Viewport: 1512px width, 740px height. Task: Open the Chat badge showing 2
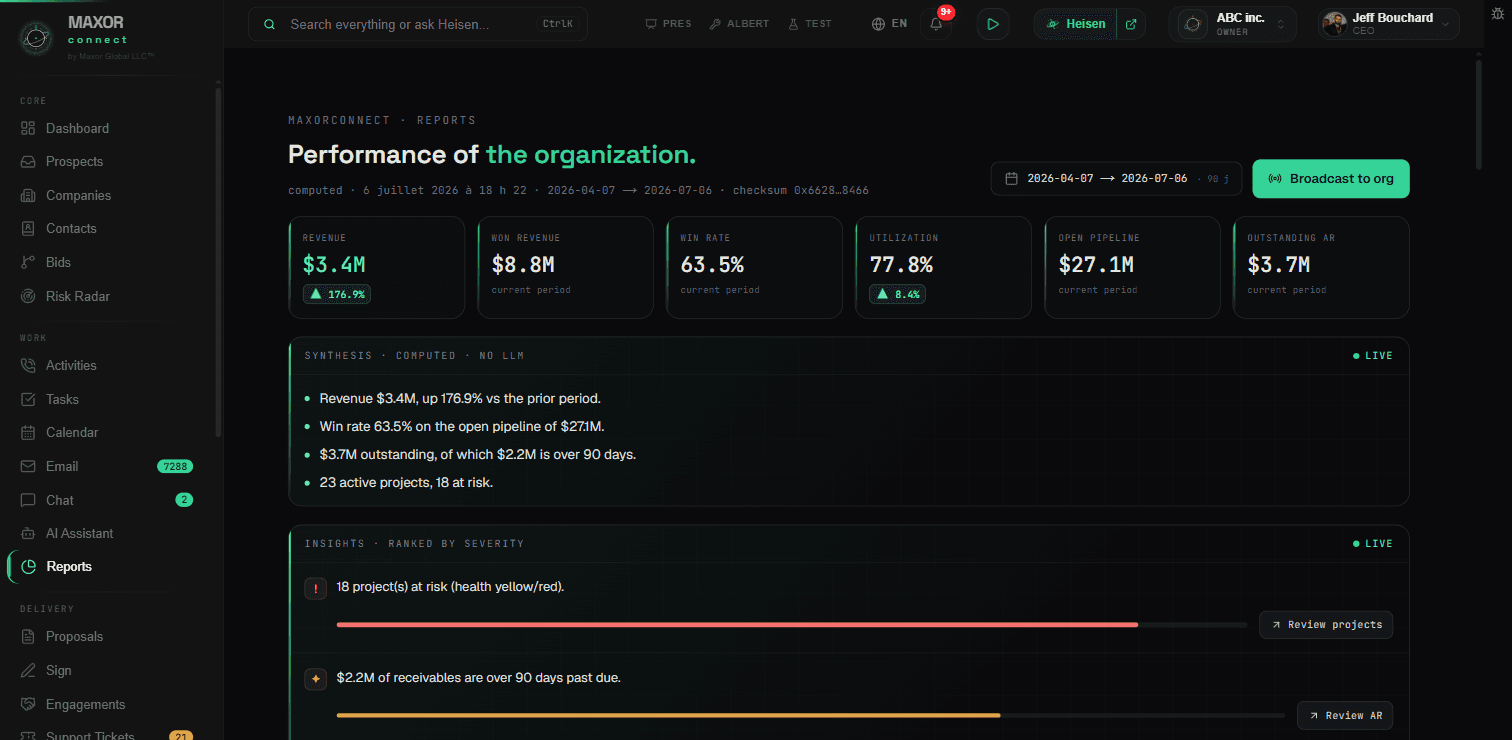point(184,500)
